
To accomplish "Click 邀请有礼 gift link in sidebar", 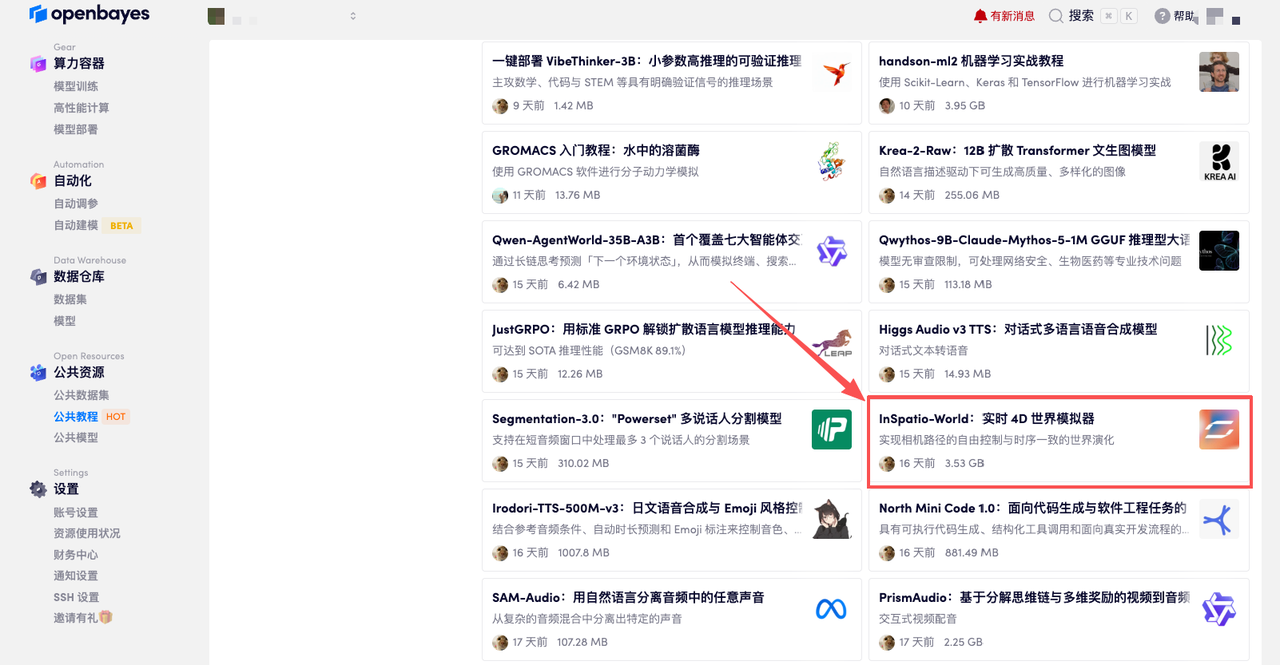I will (83, 618).
